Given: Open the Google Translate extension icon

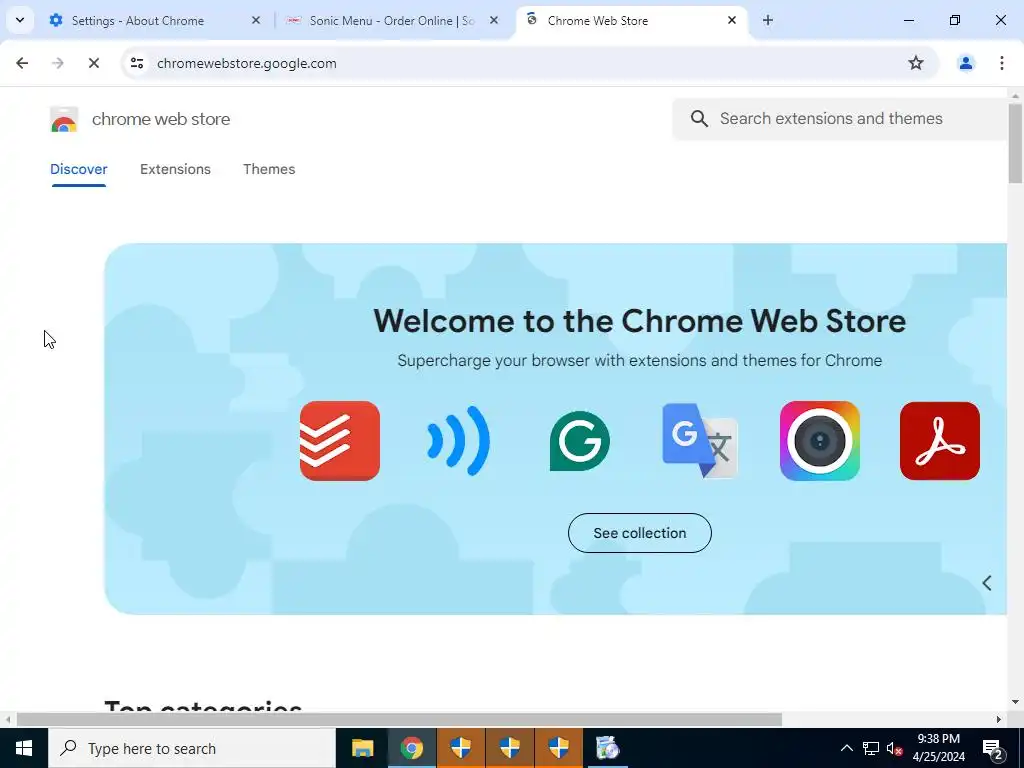Looking at the screenshot, I should tap(699, 441).
